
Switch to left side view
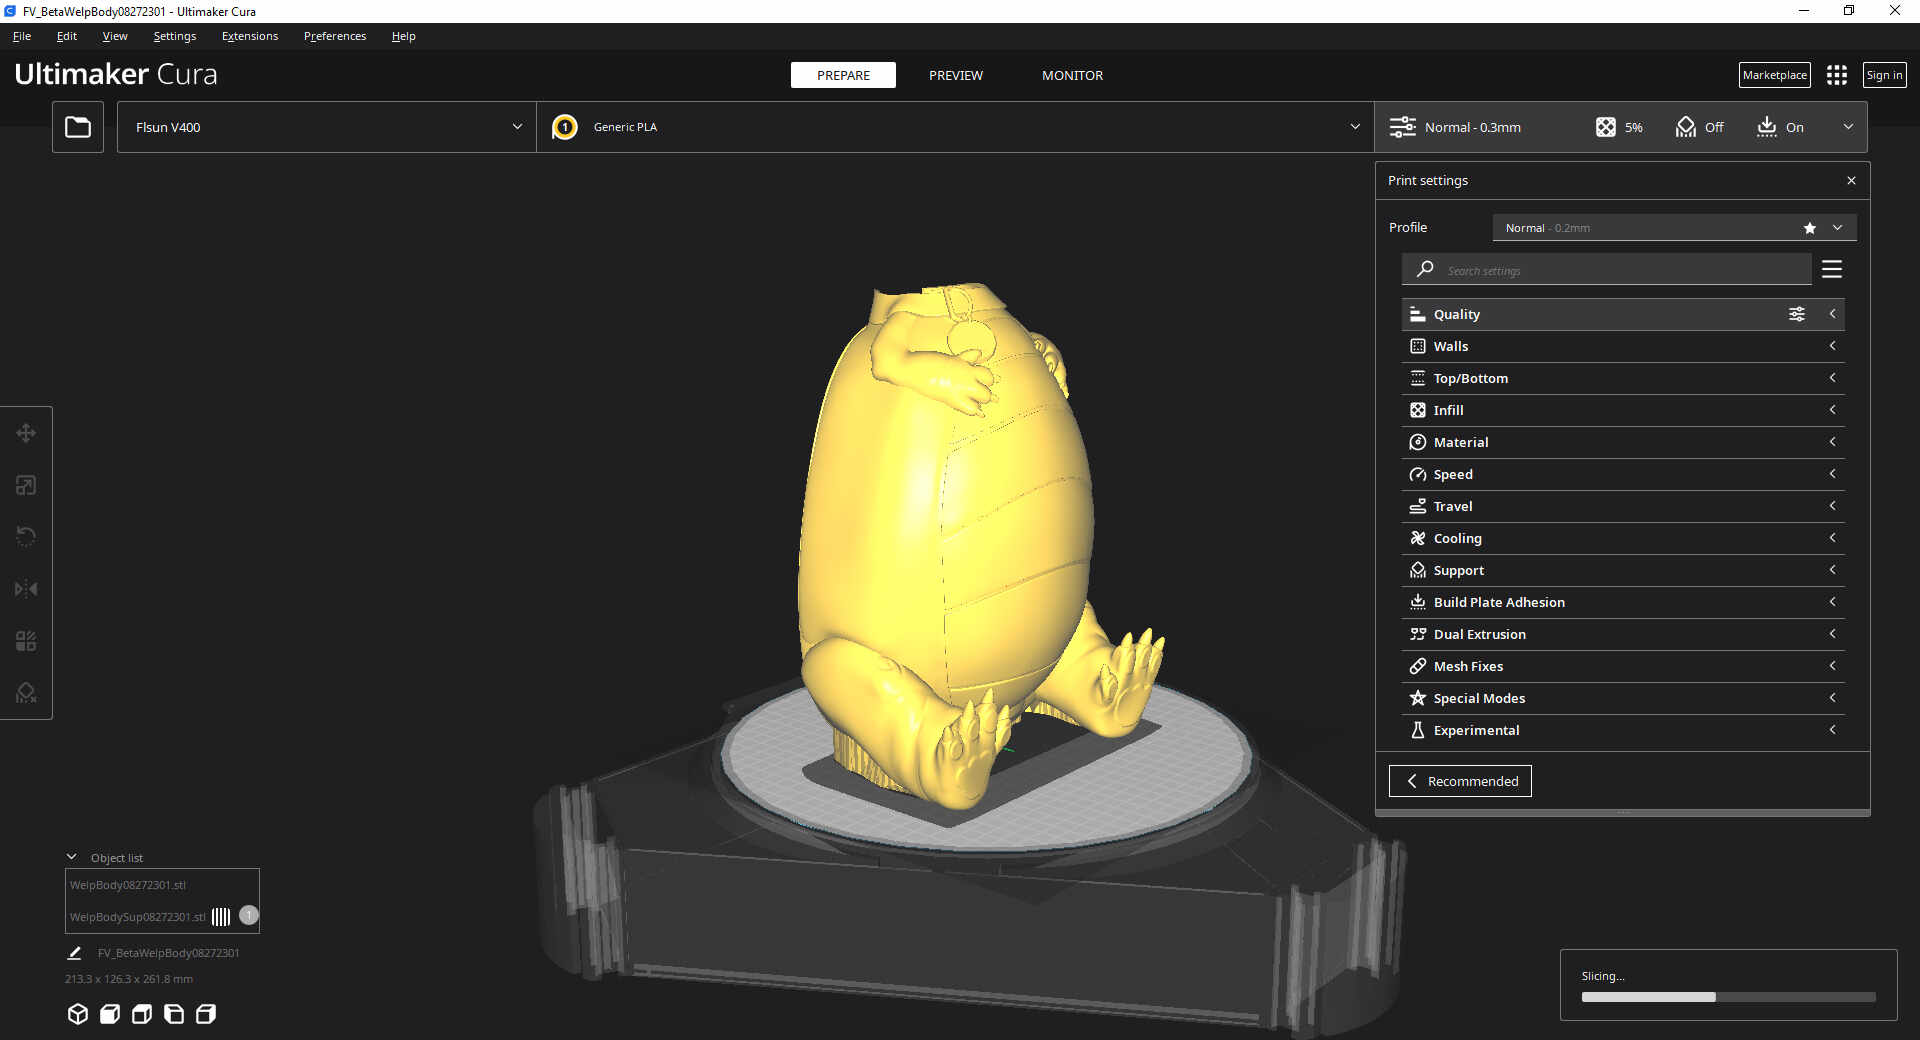click(174, 1014)
